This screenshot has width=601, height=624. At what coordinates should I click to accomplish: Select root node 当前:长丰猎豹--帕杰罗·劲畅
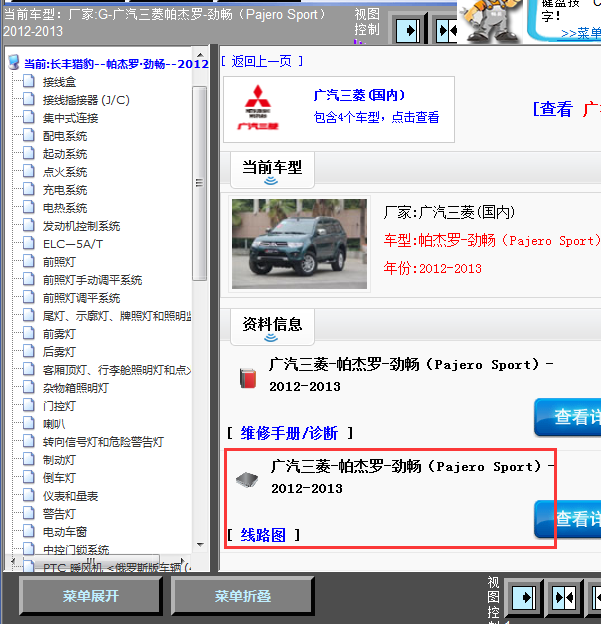coord(116,64)
